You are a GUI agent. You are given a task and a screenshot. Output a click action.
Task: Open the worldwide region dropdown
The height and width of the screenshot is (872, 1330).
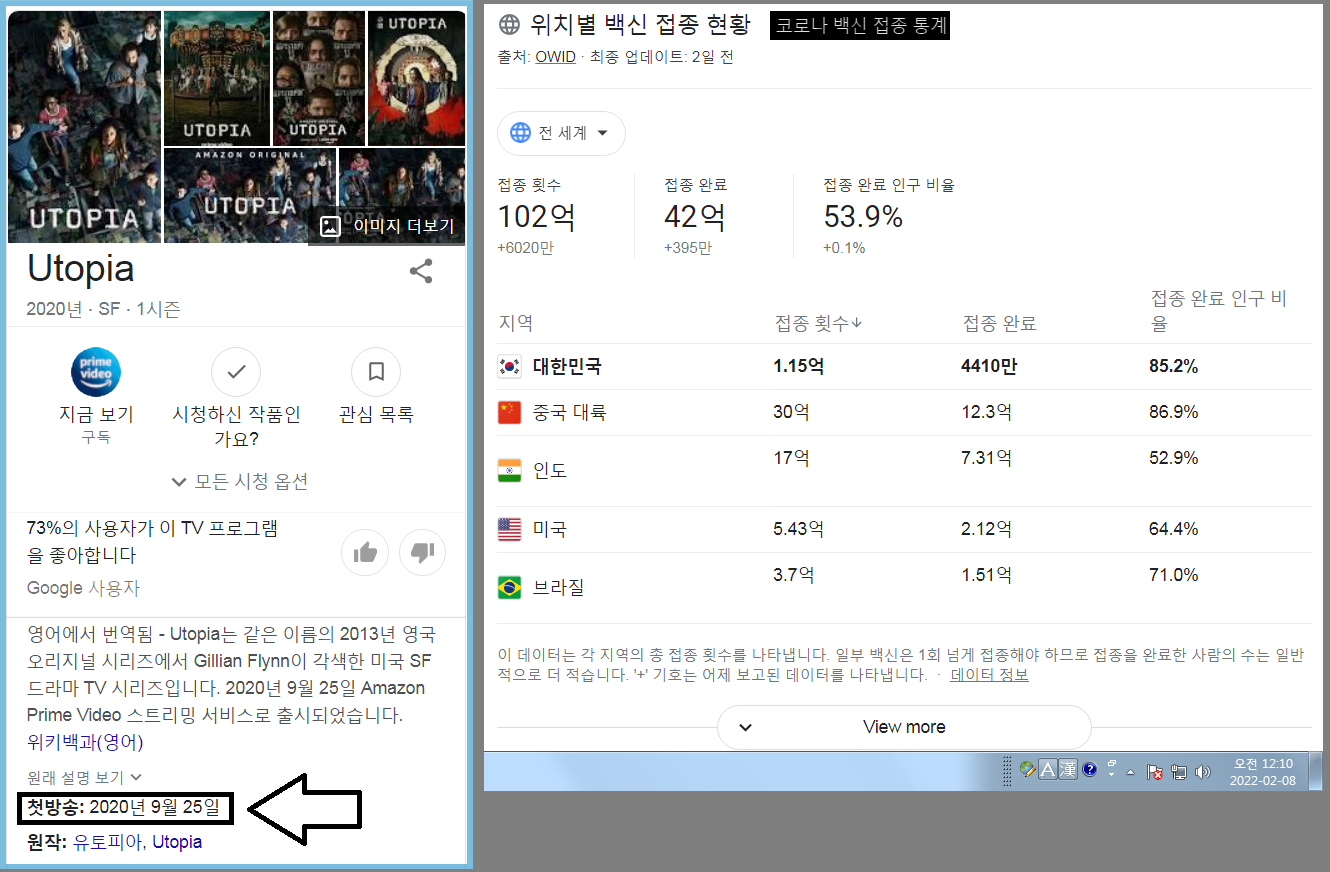(561, 133)
